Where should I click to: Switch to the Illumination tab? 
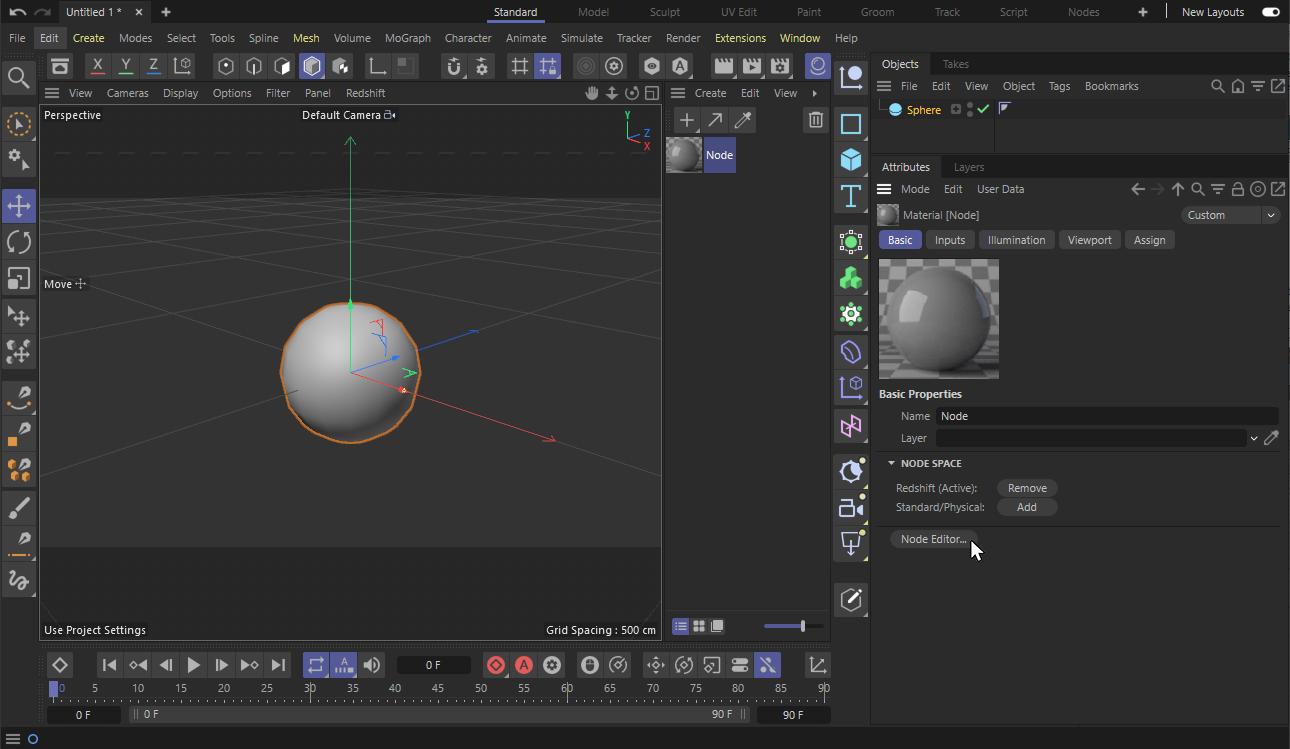pos(1016,240)
